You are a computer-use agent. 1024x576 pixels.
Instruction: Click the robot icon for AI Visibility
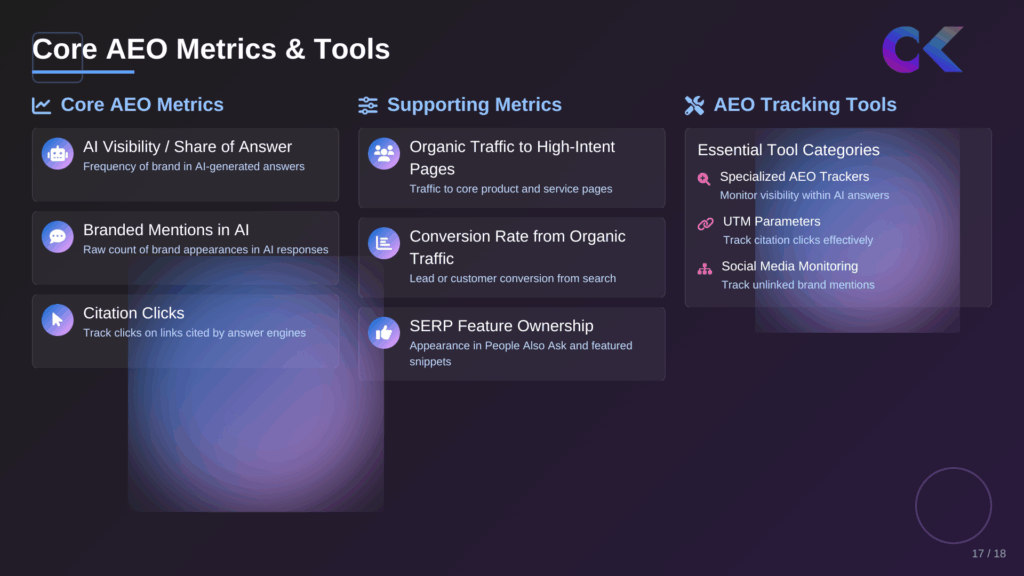coord(57,152)
